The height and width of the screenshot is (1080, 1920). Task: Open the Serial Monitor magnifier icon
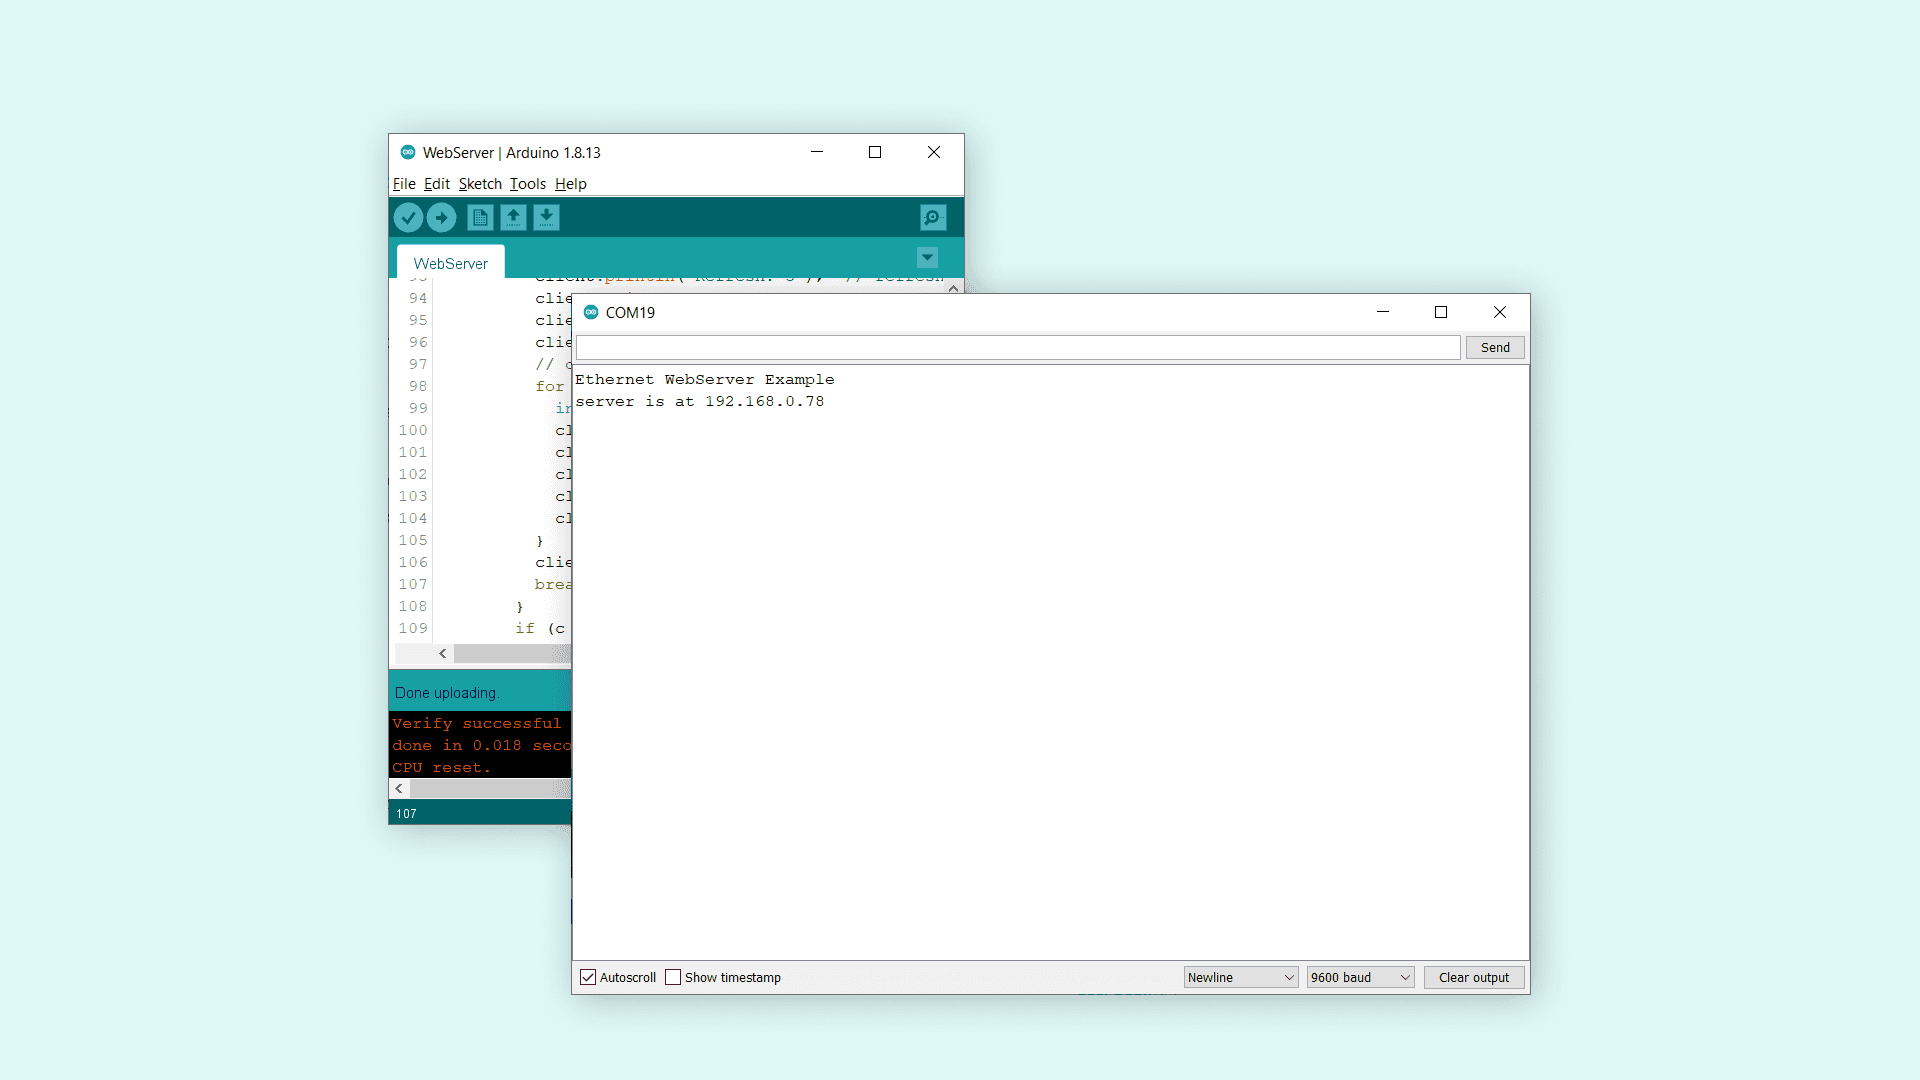click(x=932, y=217)
